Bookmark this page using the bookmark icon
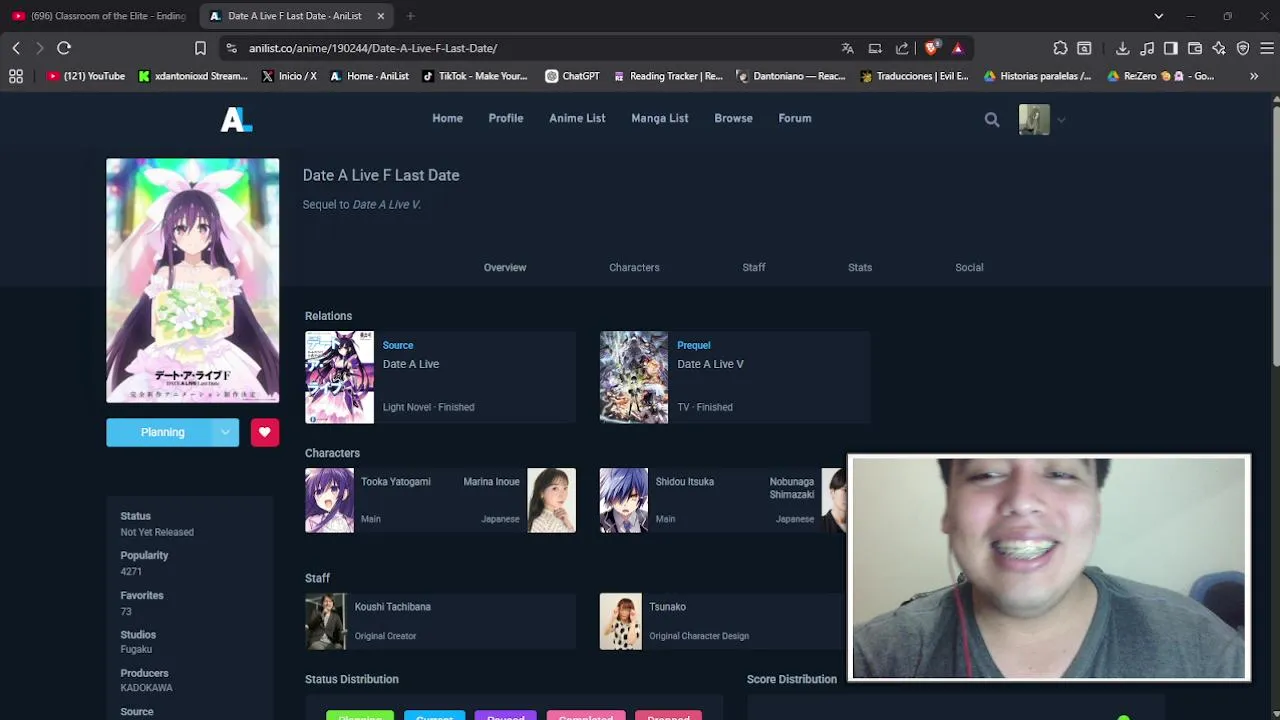 tap(200, 48)
